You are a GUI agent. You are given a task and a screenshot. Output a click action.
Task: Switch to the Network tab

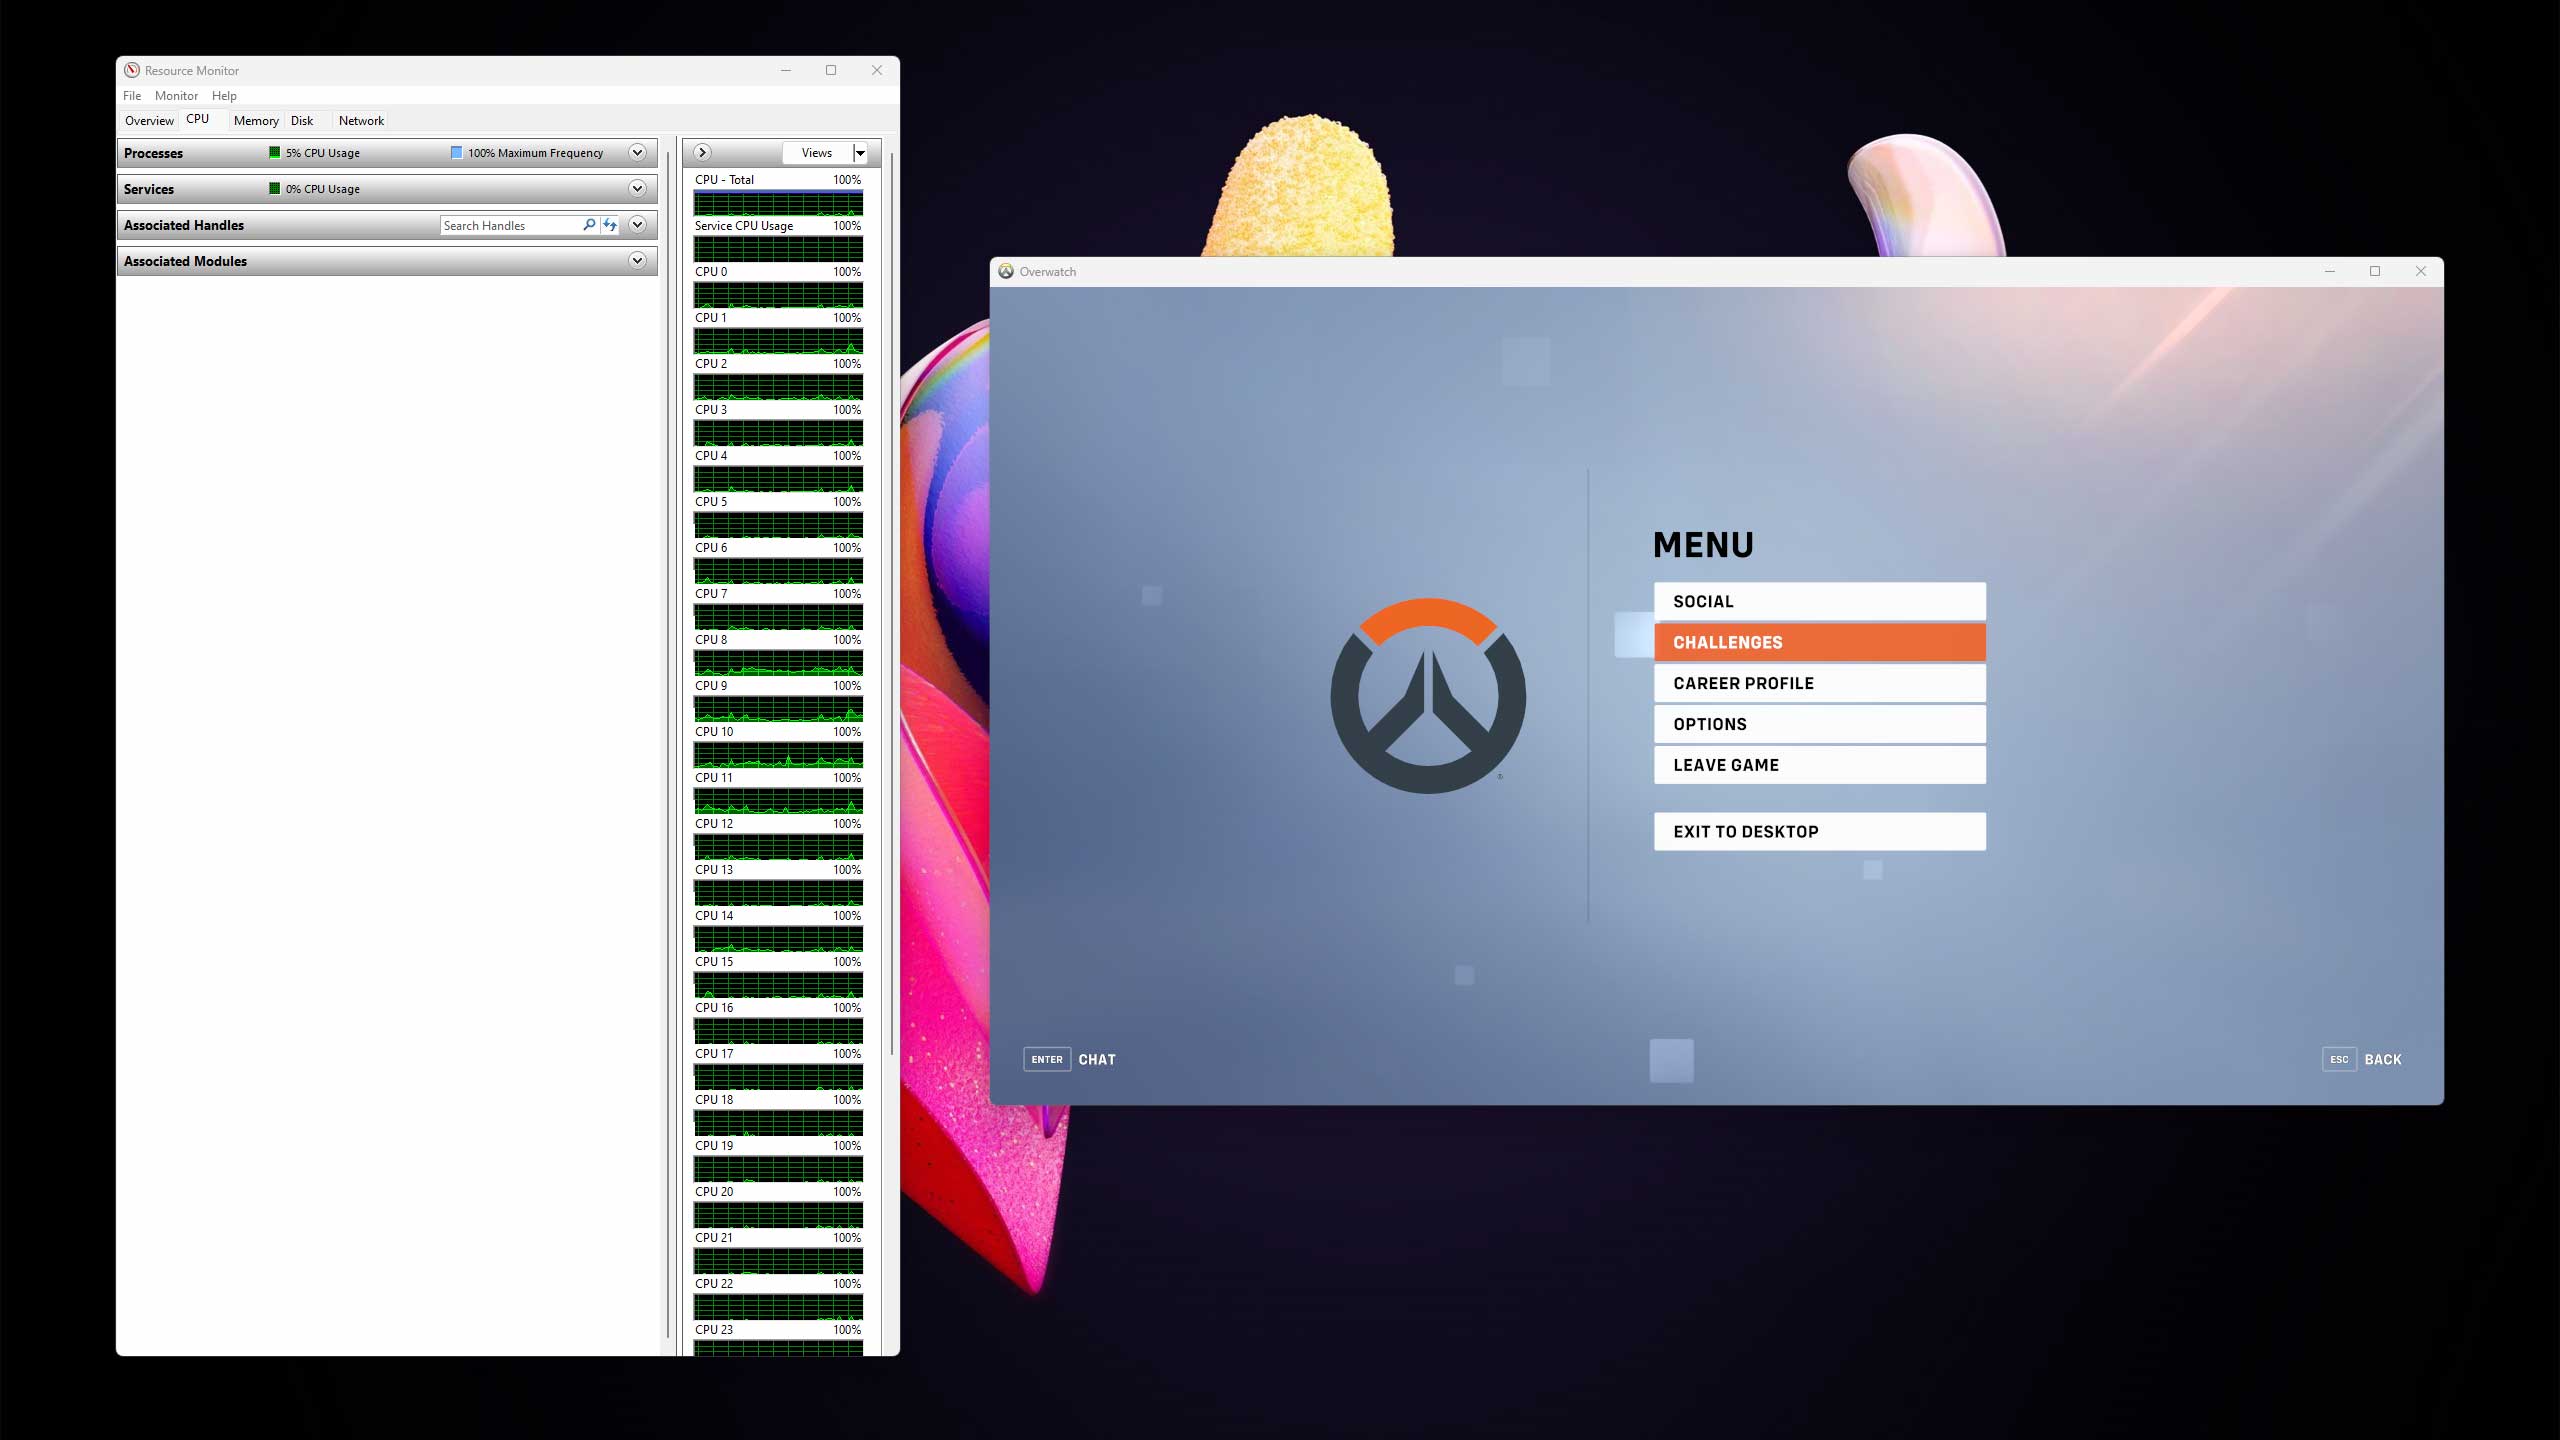361,121
